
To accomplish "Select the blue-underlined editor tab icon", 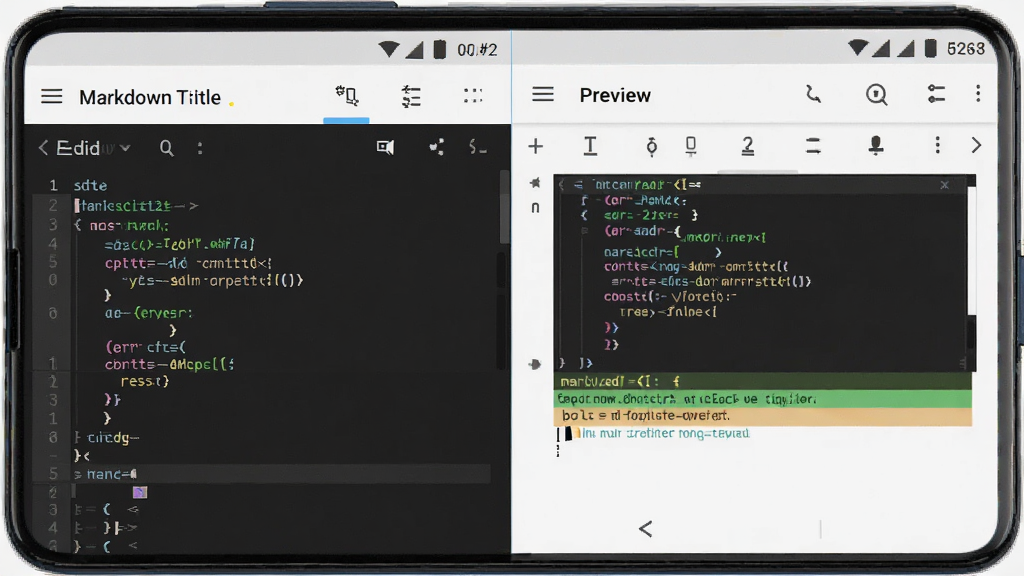I will click(x=347, y=96).
